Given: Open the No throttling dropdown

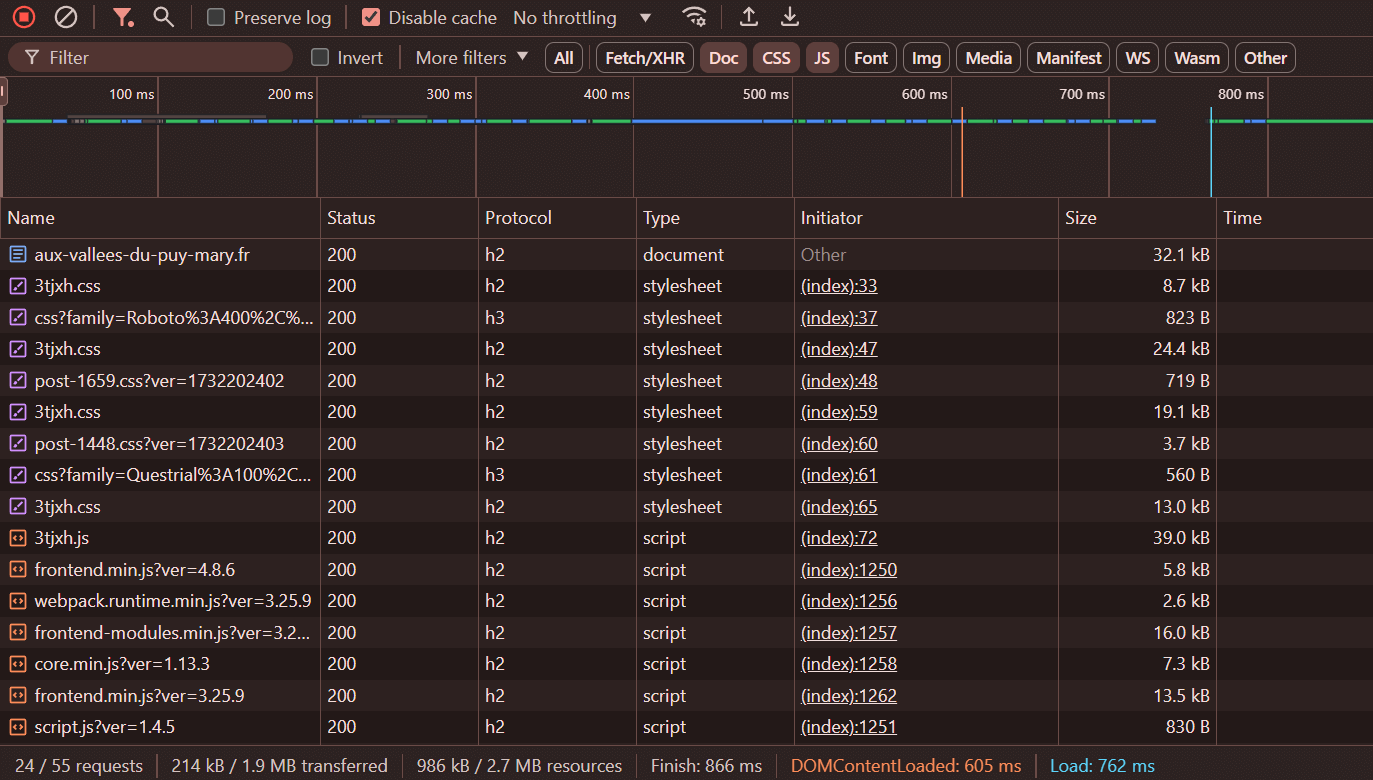Looking at the screenshot, I should (582, 17).
